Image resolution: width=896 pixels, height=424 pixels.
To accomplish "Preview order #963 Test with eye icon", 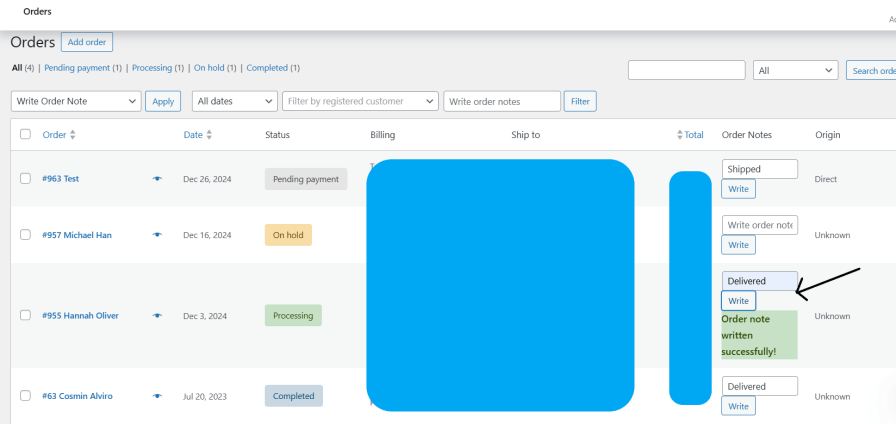I will [x=157, y=179].
